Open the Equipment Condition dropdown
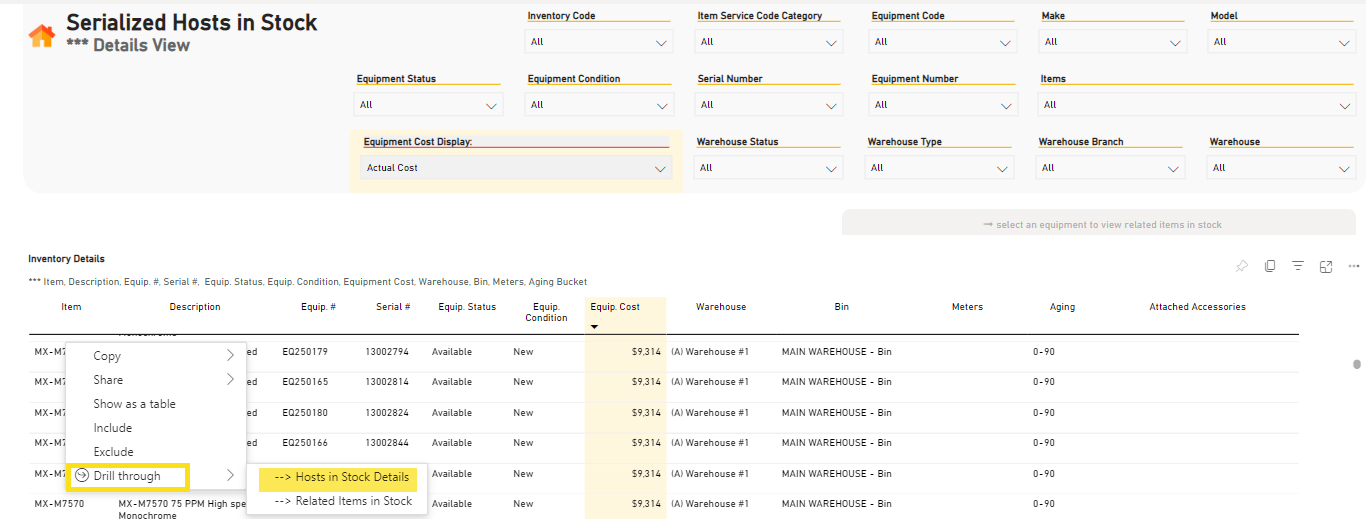The width and height of the screenshot is (1366, 519). (x=599, y=105)
